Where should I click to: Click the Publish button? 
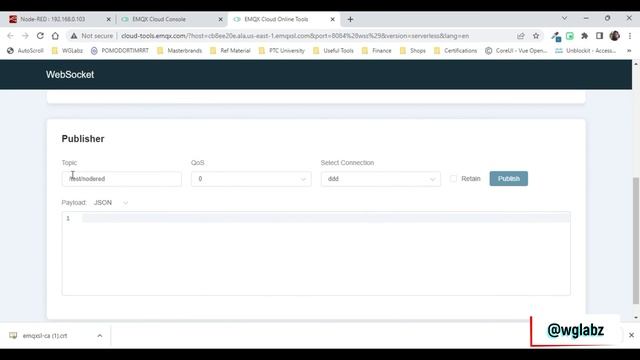pos(509,178)
